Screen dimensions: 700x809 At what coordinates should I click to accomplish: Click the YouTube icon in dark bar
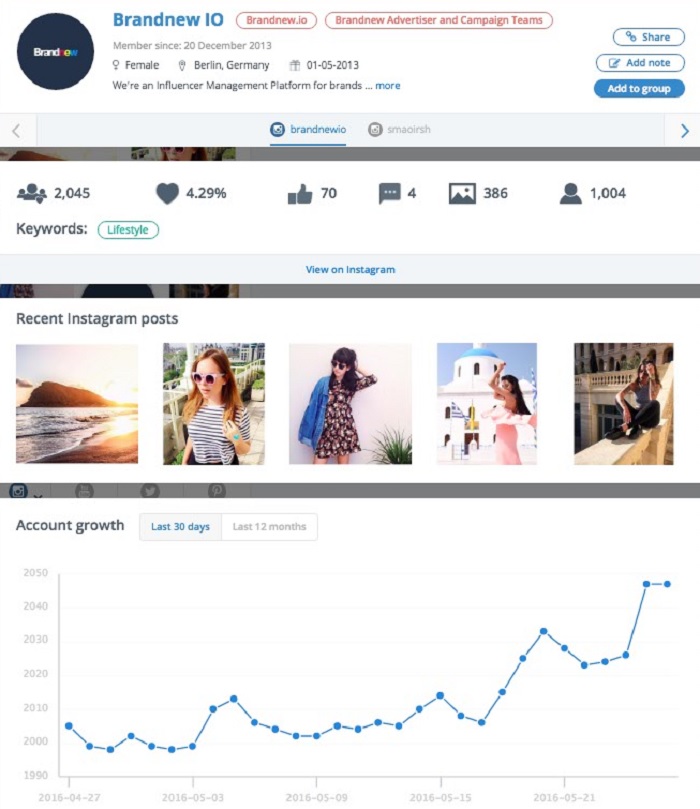tap(84, 491)
